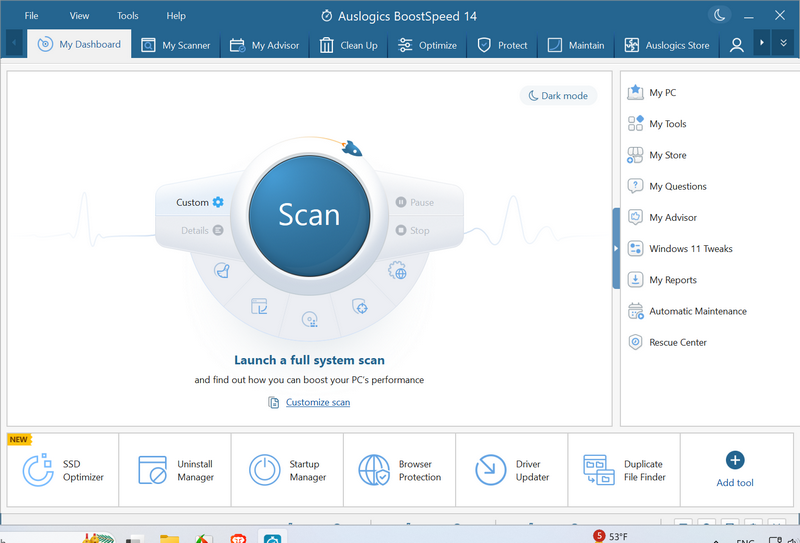Viewport: 800px width, 543px height.
Task: Click the Customize scan link
Action: tap(318, 402)
